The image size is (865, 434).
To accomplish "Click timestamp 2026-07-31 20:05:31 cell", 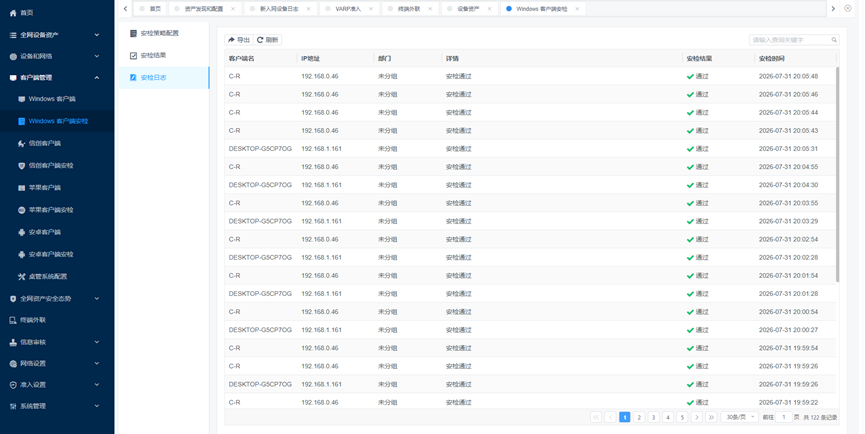I will [788, 149].
